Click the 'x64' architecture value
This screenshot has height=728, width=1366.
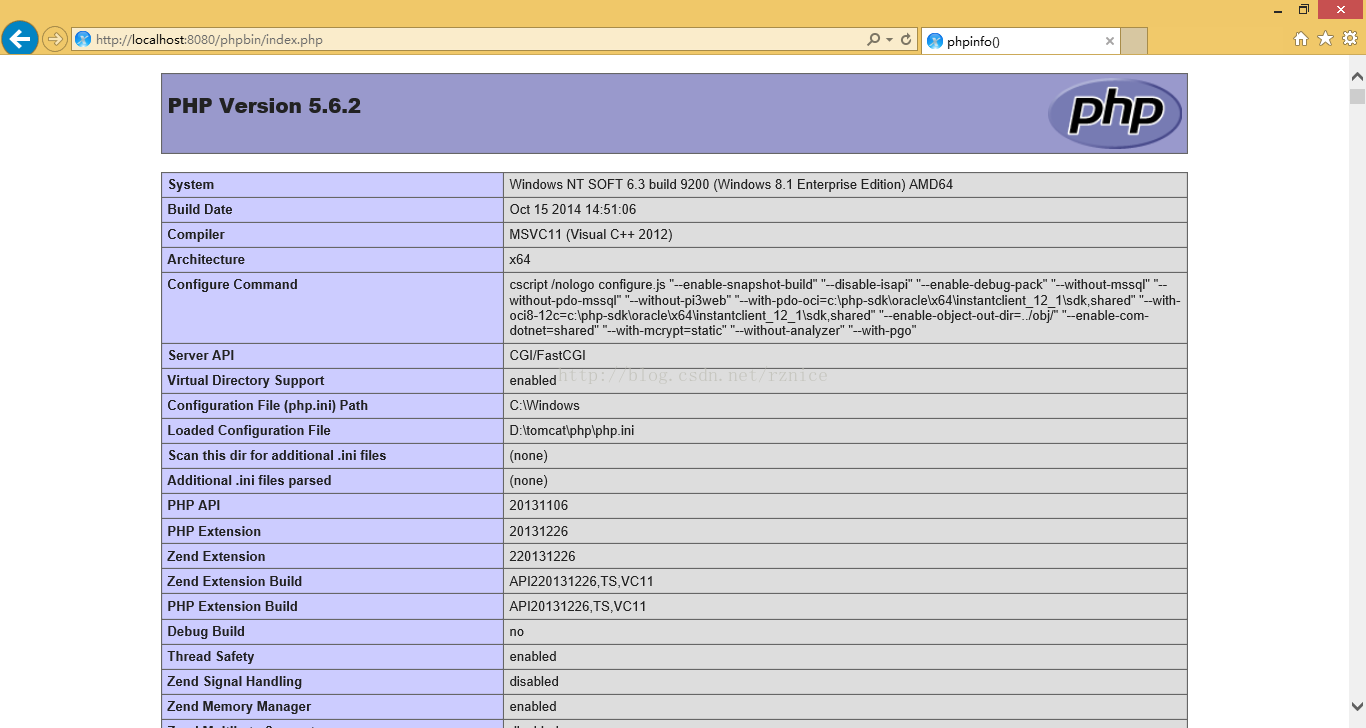click(520, 260)
